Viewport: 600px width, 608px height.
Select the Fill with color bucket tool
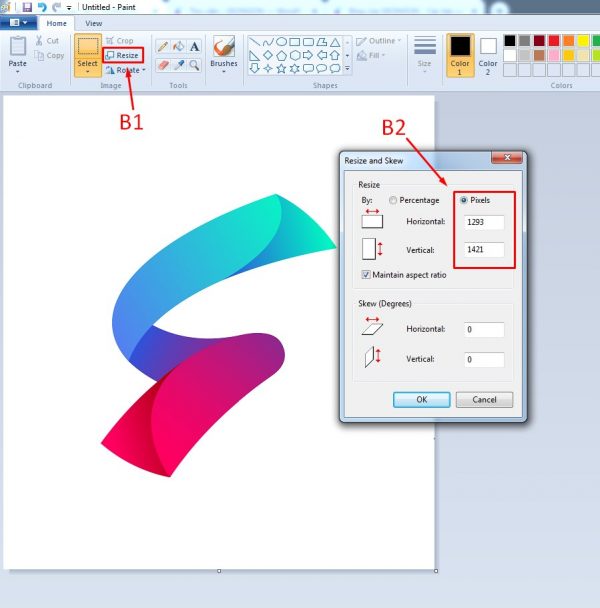click(178, 47)
